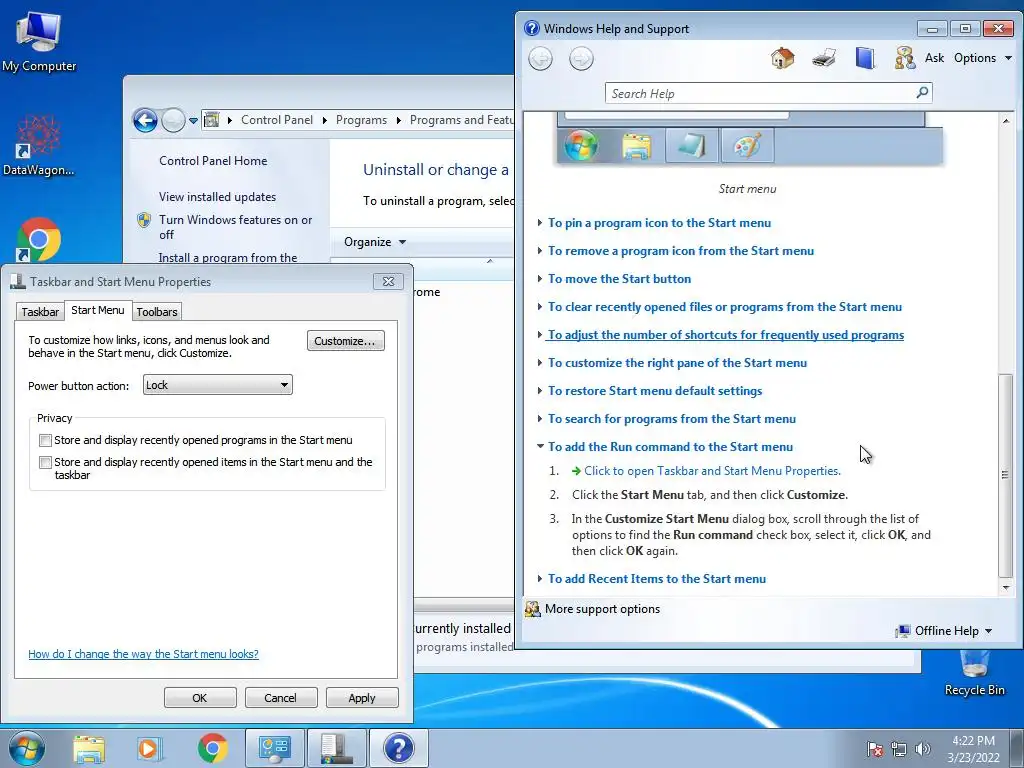The height and width of the screenshot is (768, 1024).
Task: Switch to the Toolbars tab
Action: click(x=157, y=312)
